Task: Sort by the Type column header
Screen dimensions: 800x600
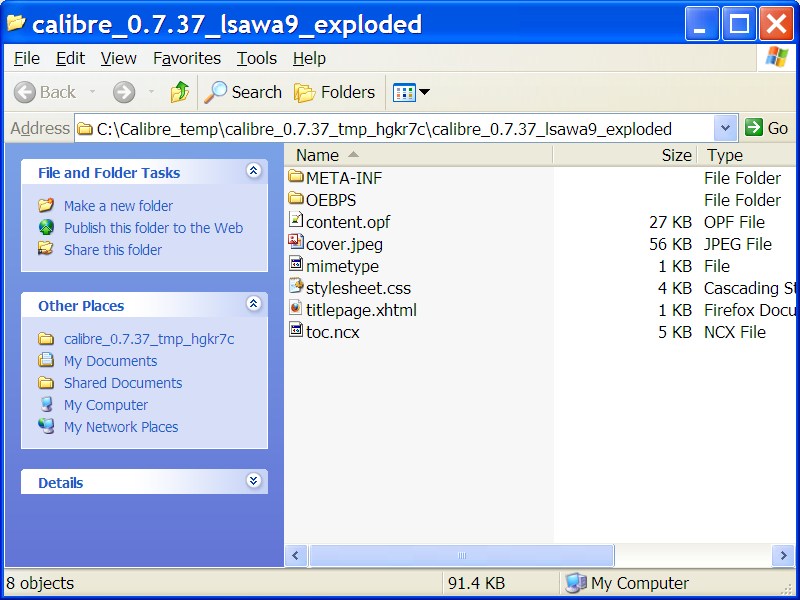Action: pos(746,155)
